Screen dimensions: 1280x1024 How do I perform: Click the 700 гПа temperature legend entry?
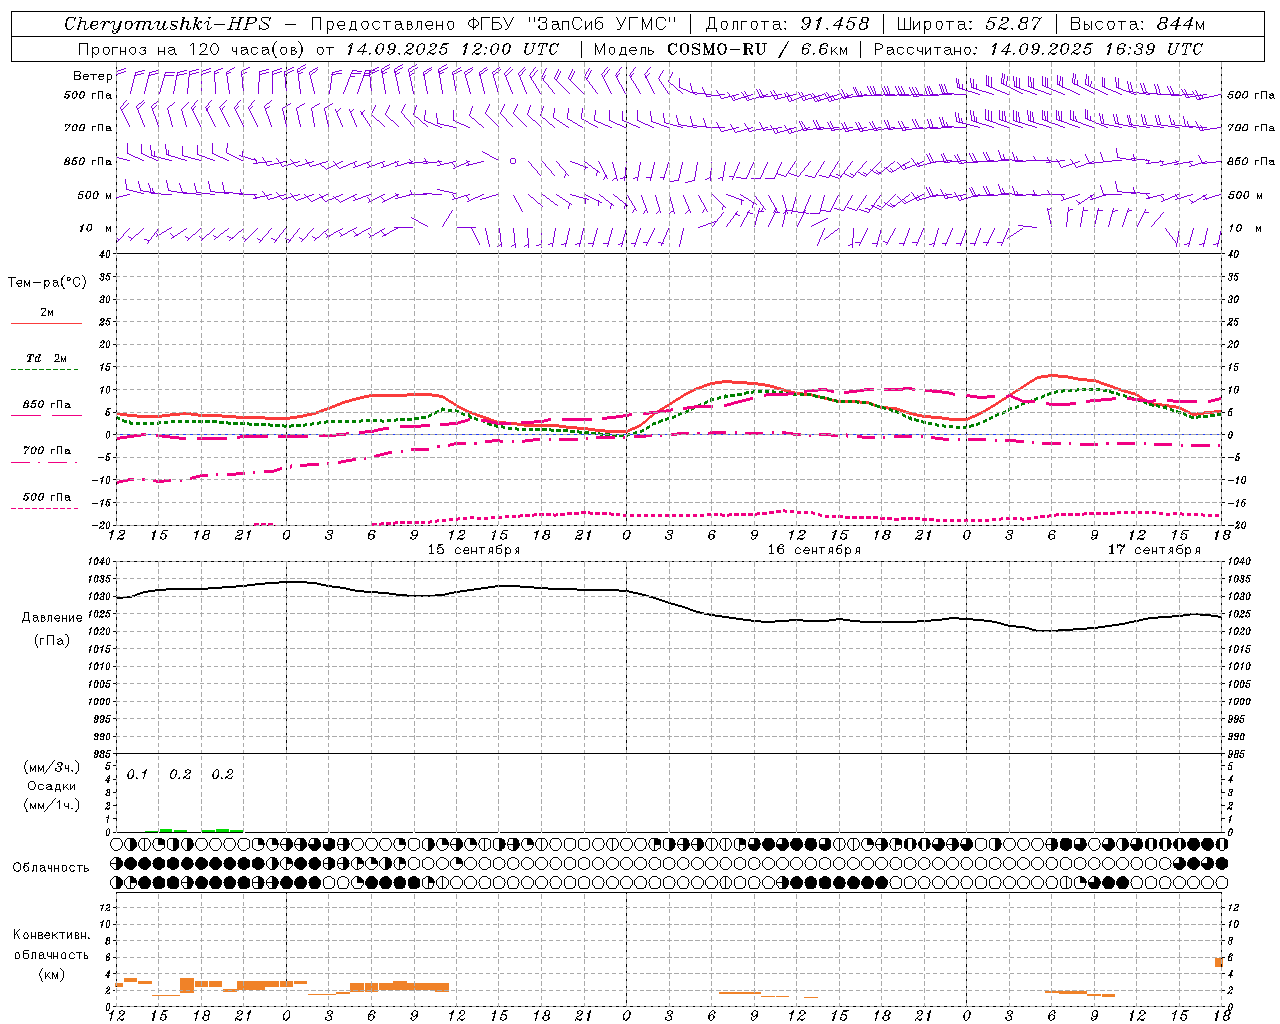click(x=46, y=451)
